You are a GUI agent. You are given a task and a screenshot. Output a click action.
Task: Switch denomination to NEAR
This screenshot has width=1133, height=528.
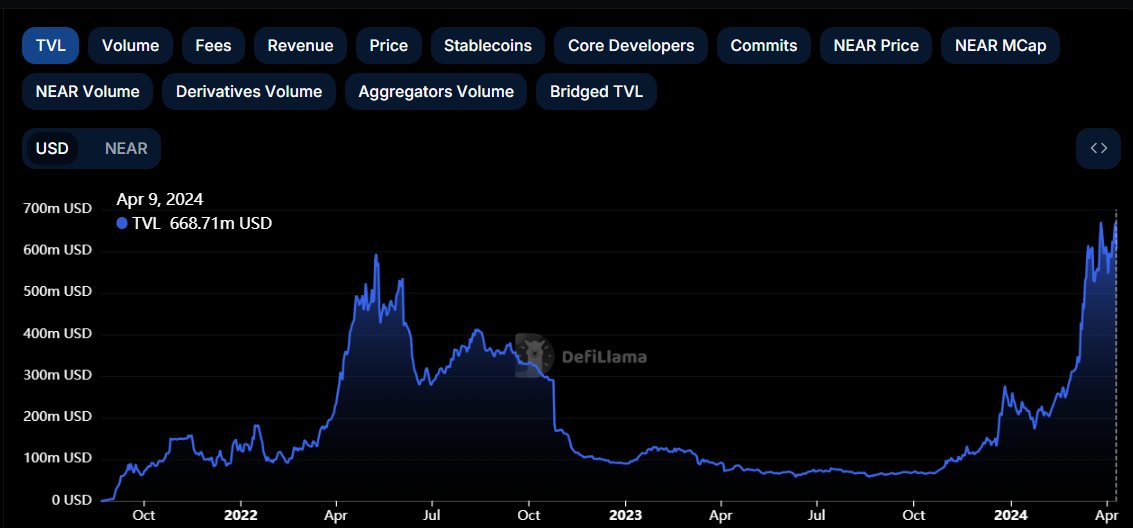click(x=126, y=149)
